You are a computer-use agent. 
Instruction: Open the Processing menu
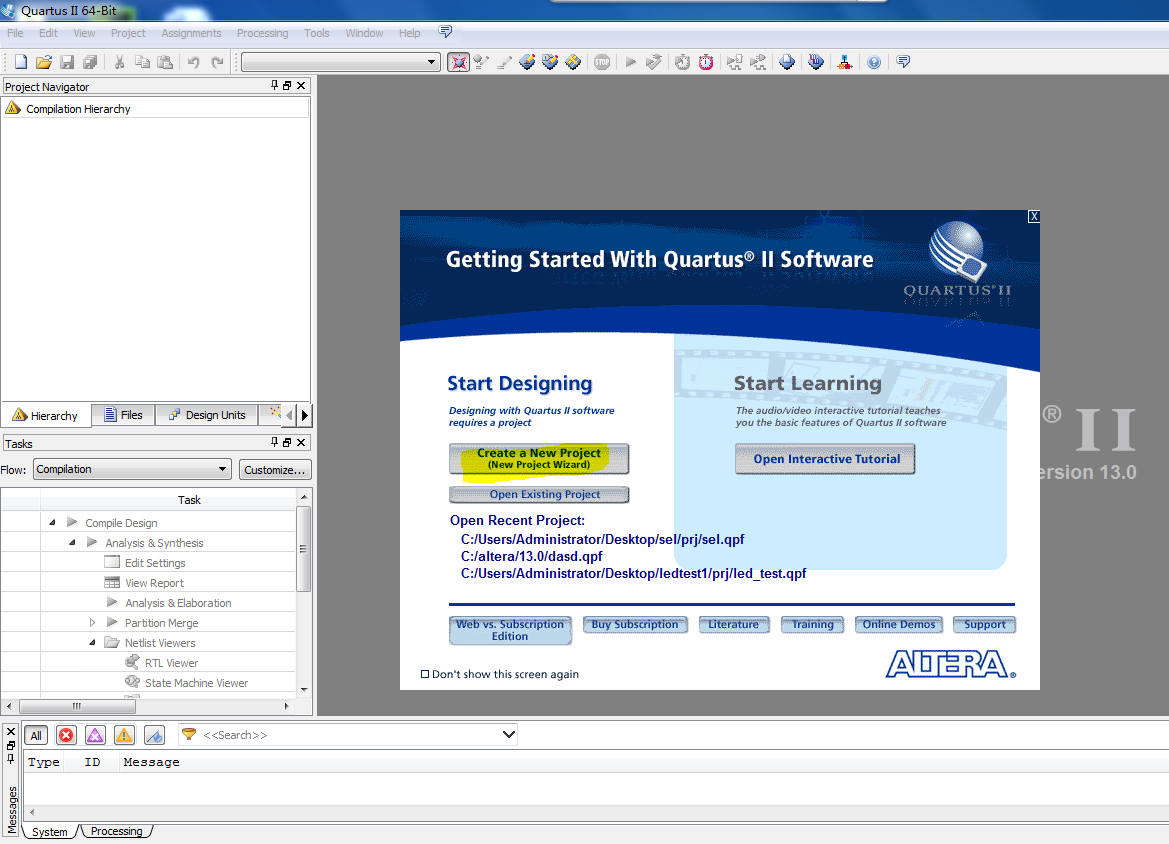pos(262,33)
